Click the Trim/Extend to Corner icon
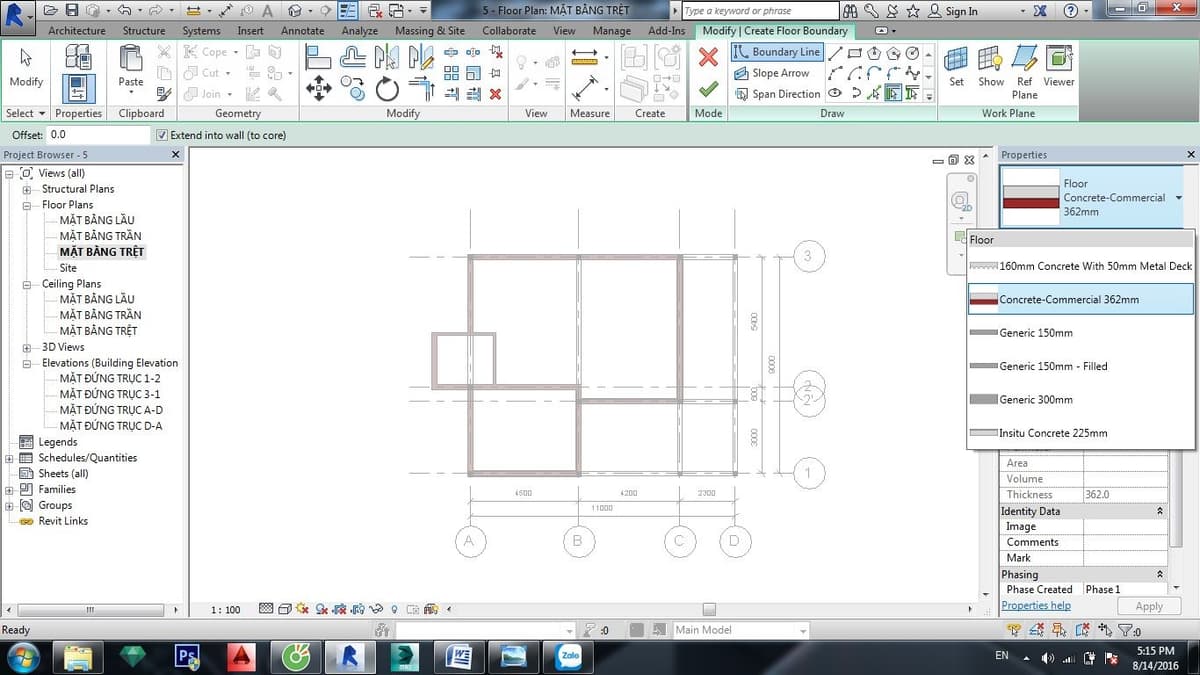This screenshot has height=675, width=1200. [x=421, y=89]
